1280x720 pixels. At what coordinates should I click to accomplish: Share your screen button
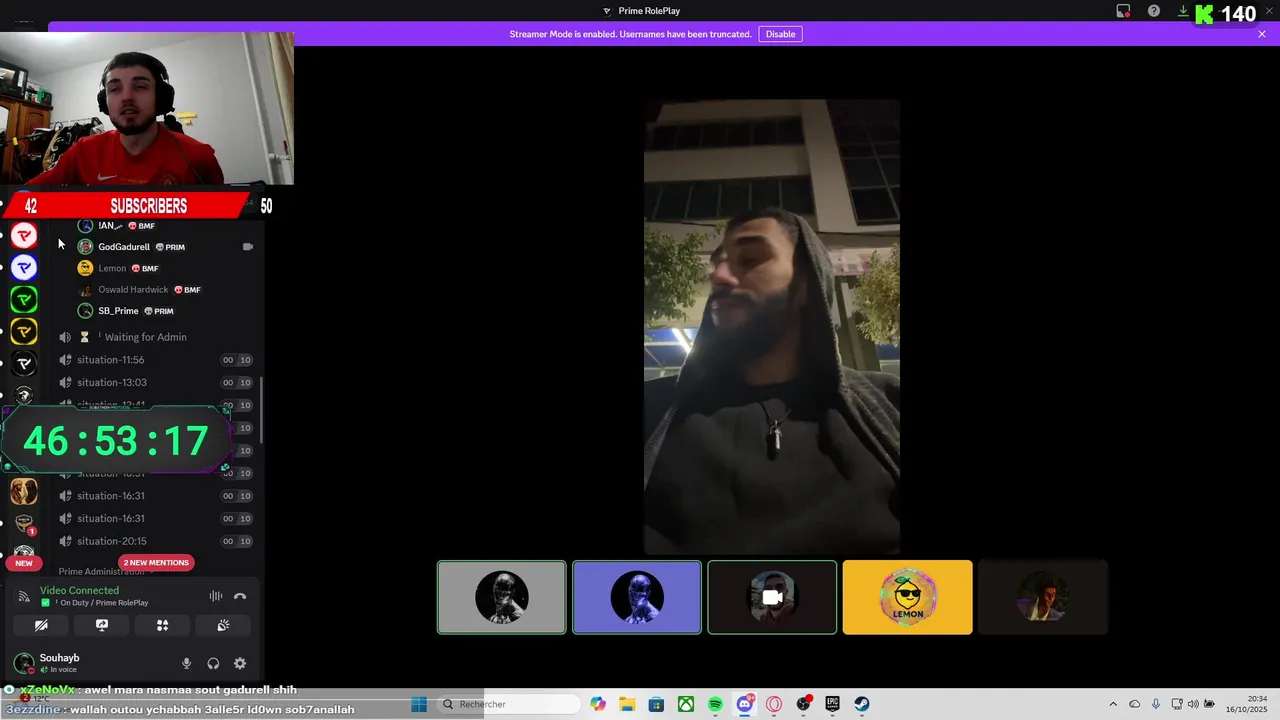102,625
